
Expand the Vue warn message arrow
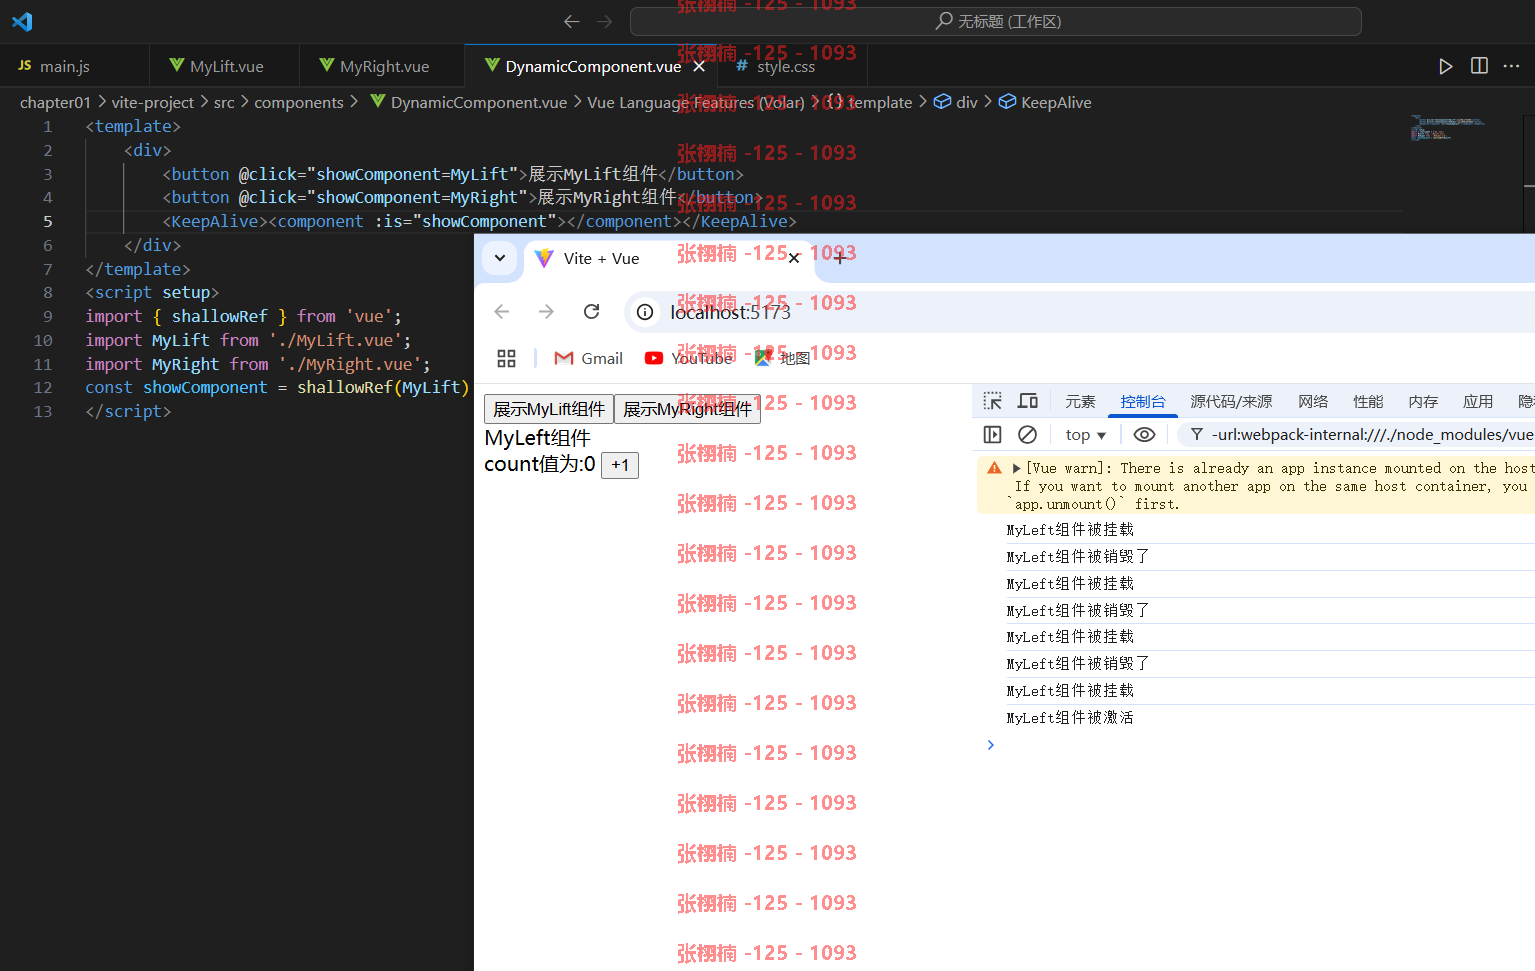[1017, 468]
